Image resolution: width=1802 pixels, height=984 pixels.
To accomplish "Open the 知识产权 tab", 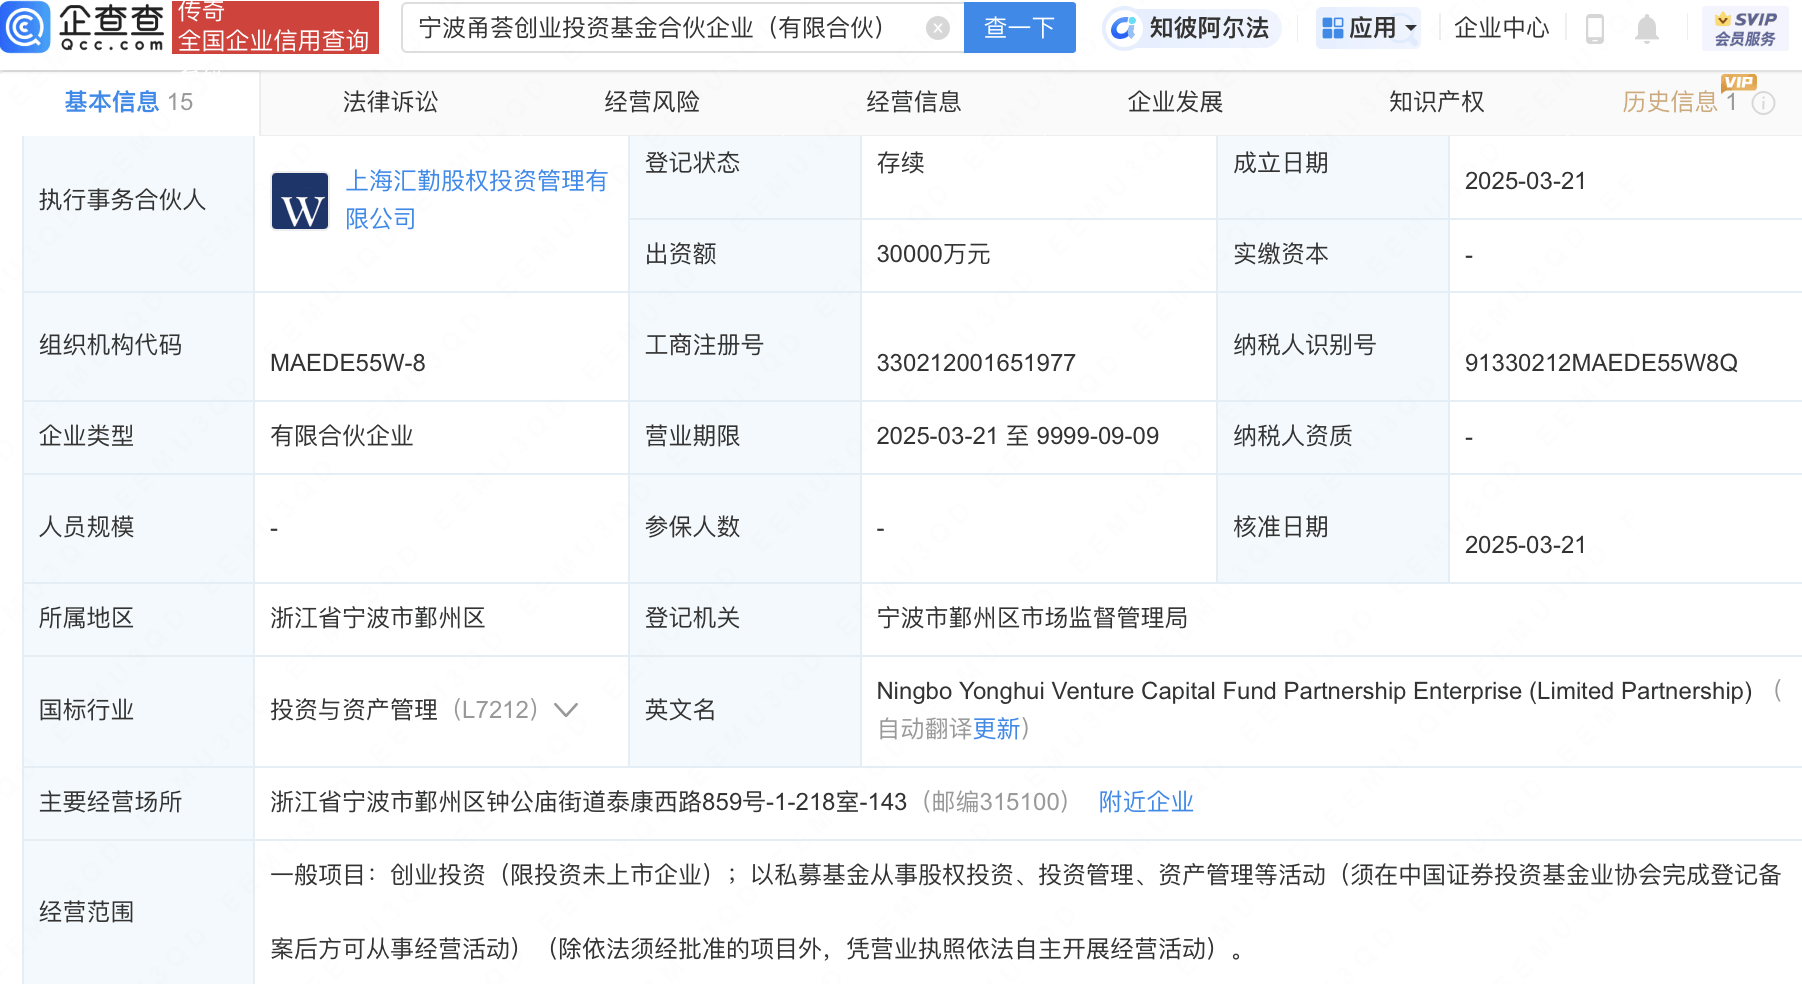I will click(1436, 102).
